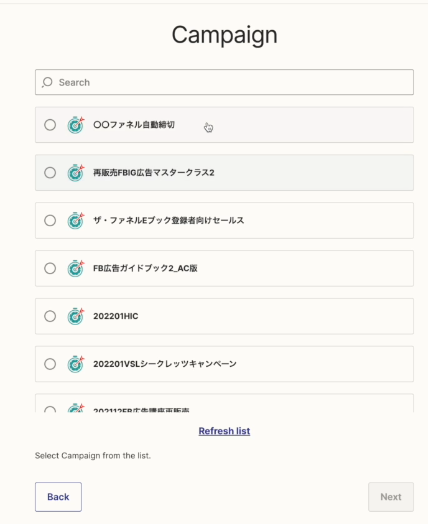Click the target icon beside 再販売FBIG広告マスタークラス2
428x524 pixels.
[76, 173]
